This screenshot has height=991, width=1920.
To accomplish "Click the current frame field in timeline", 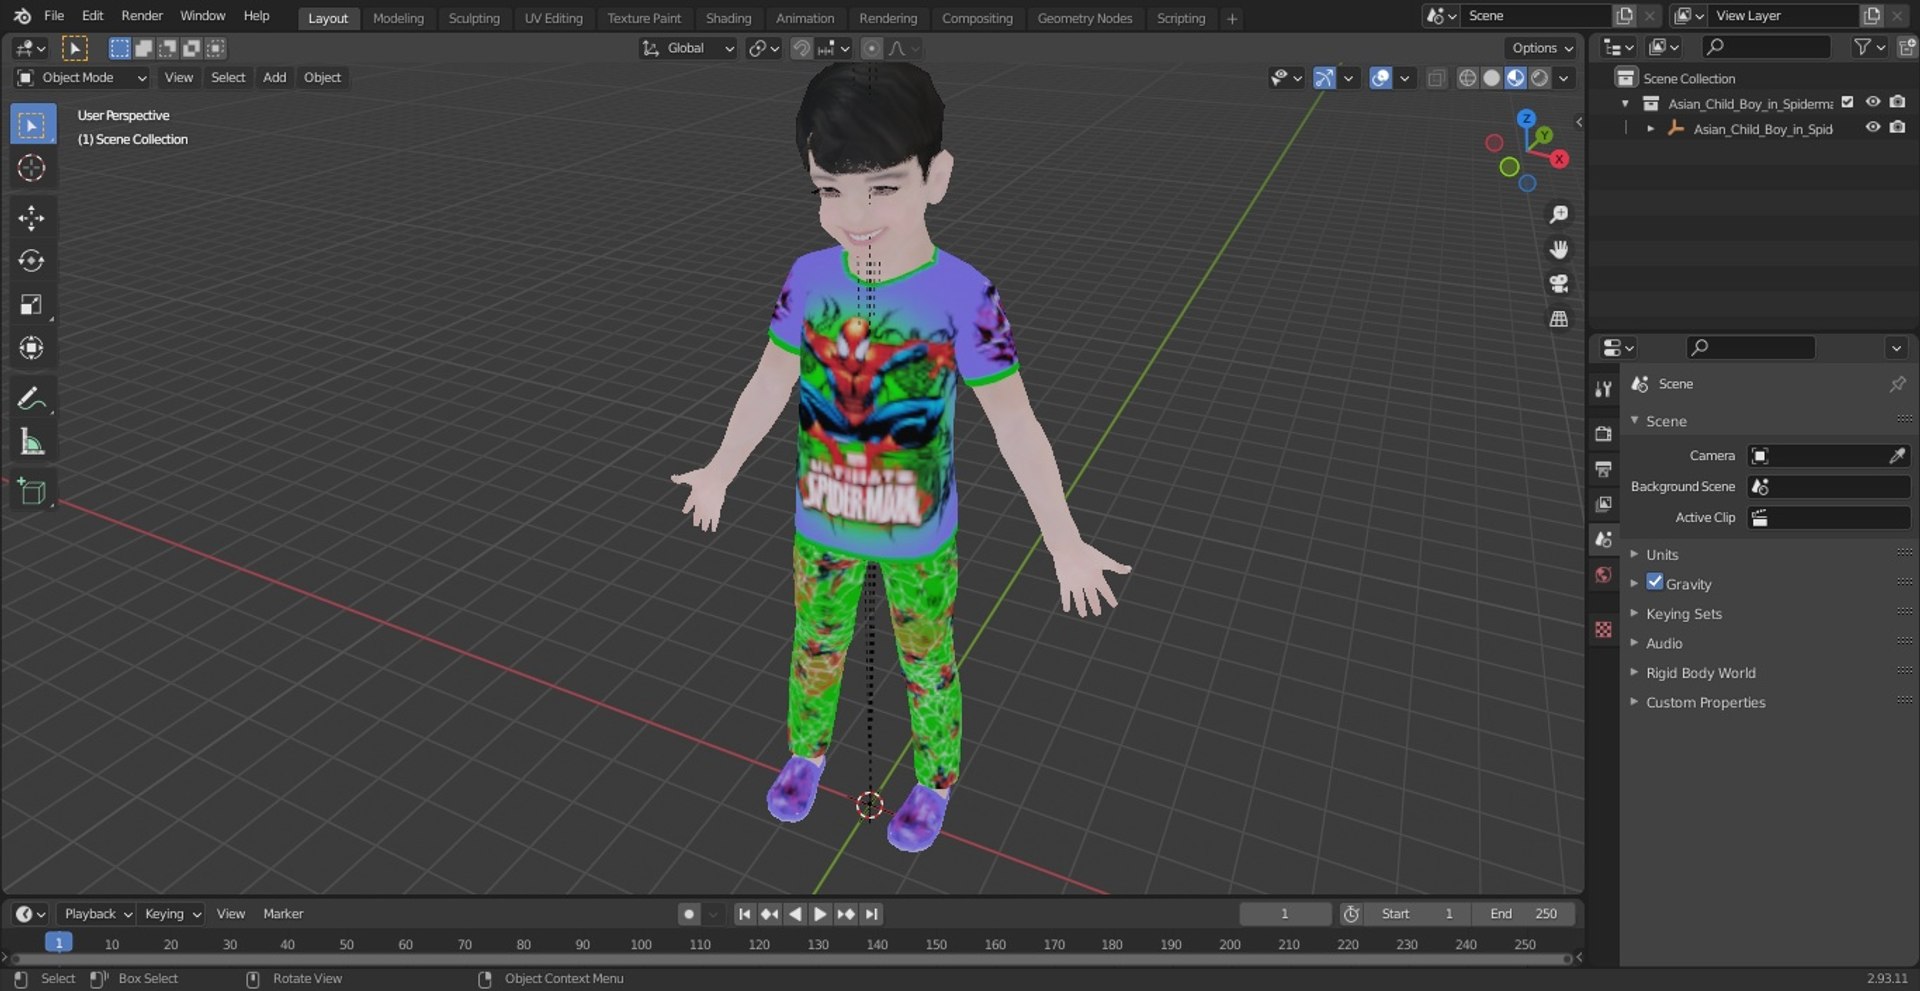I will [x=1285, y=914].
